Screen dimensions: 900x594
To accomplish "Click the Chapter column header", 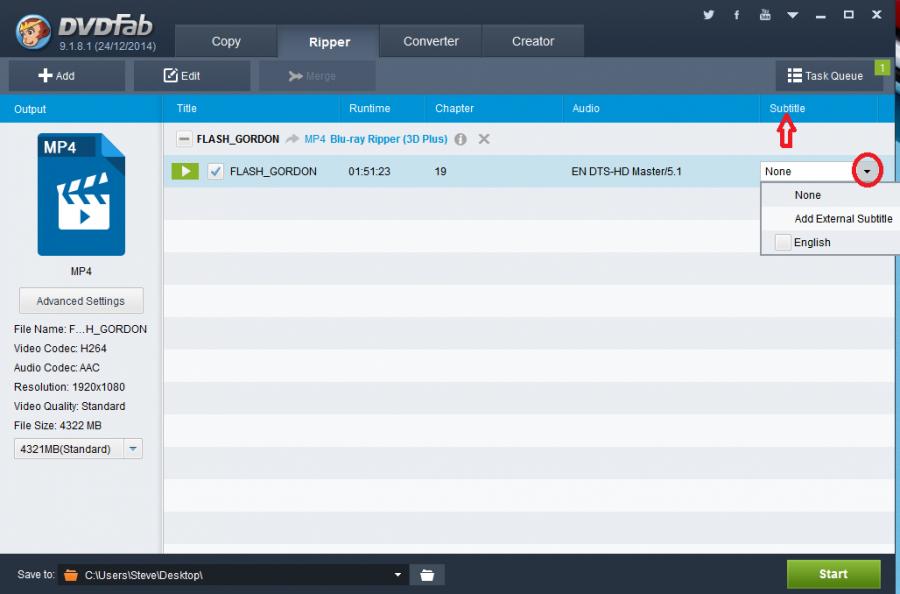I will click(454, 108).
